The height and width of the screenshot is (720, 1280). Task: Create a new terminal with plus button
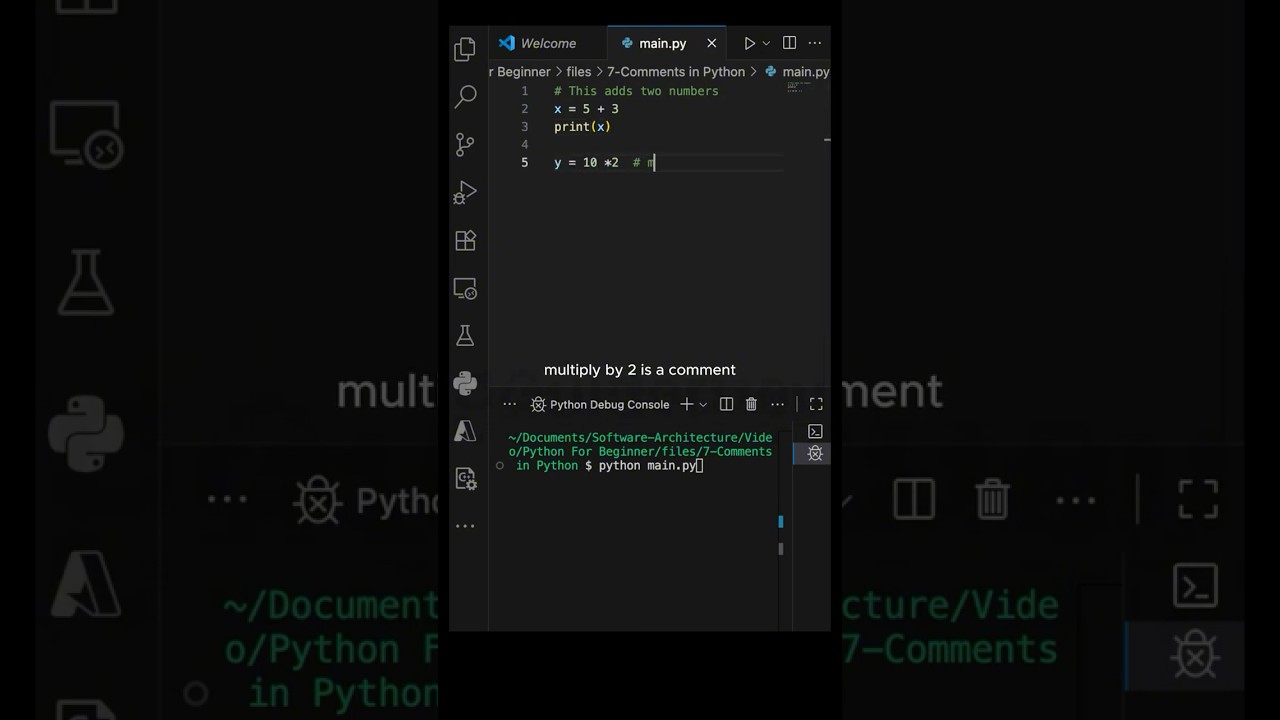(687, 404)
